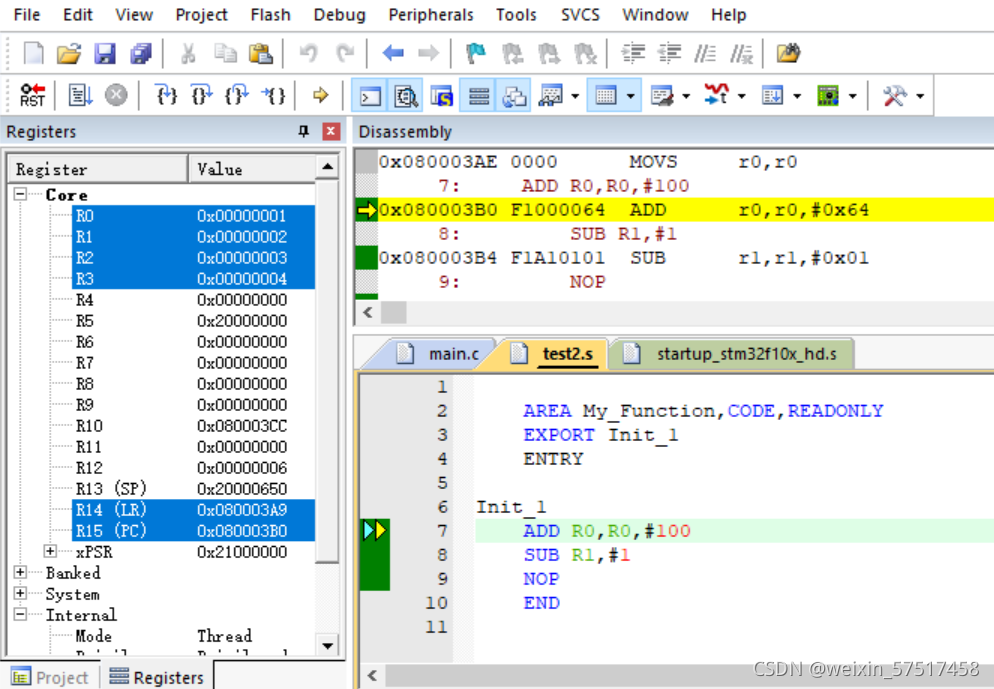
Task: Show next statement yellow arrow
Action: [x=321, y=96]
